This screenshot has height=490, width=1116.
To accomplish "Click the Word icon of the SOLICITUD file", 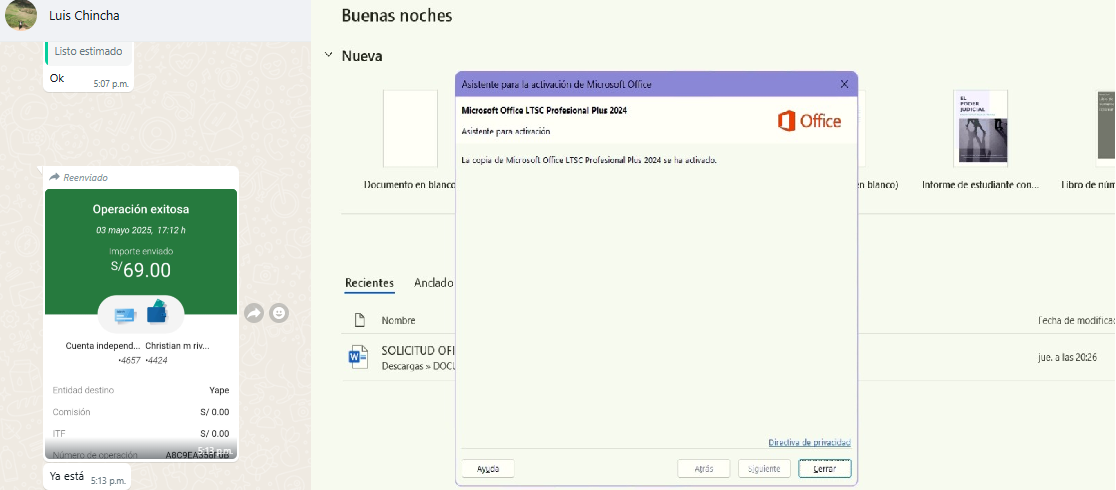I will 357,357.
